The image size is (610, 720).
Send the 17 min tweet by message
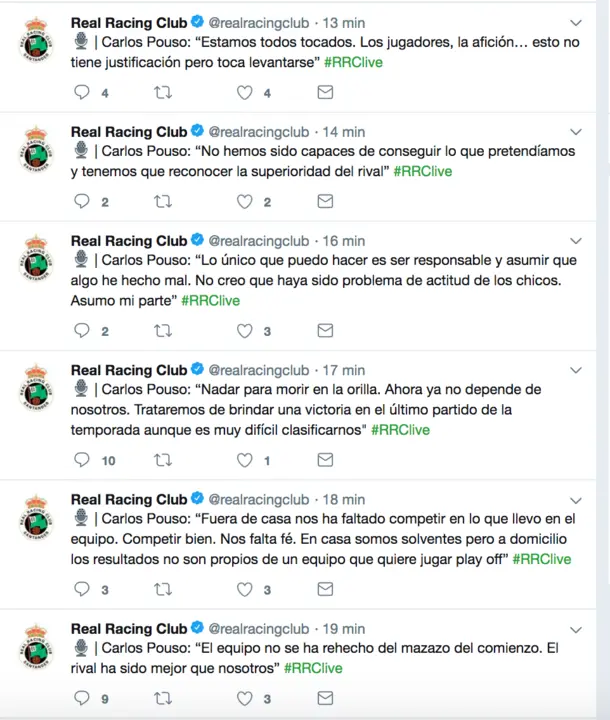(325, 461)
